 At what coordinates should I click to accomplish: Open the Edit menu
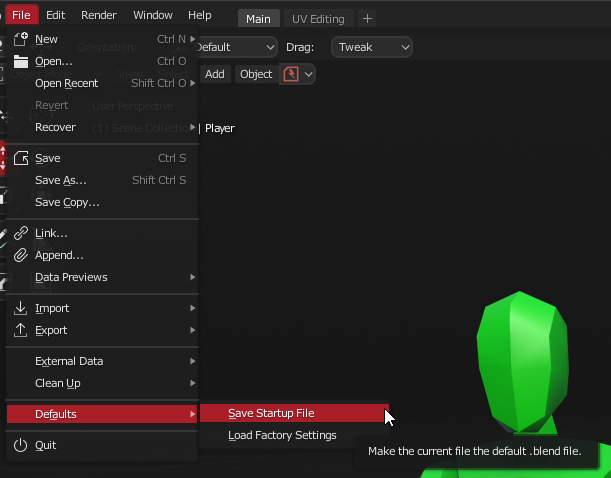coord(55,15)
